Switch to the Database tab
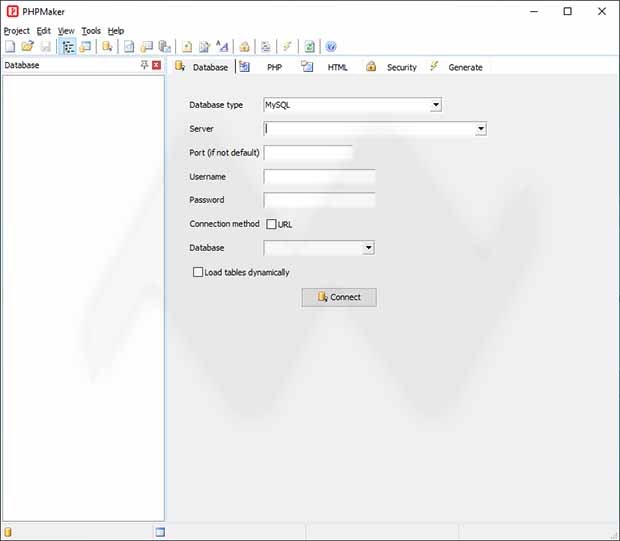Viewport: 620px width, 541px height. coord(202,67)
